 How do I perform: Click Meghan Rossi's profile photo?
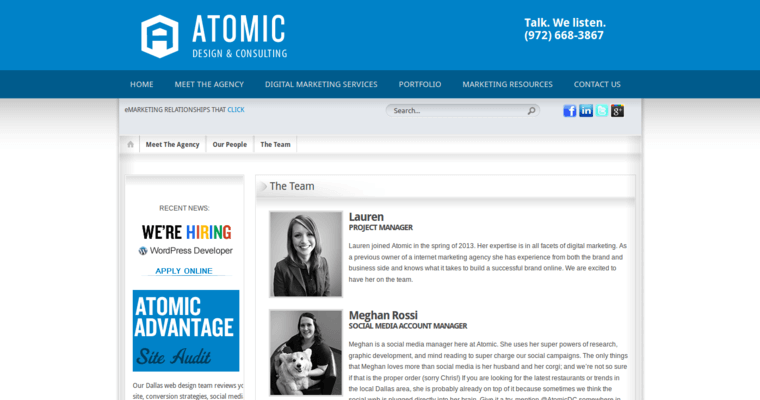click(x=306, y=352)
